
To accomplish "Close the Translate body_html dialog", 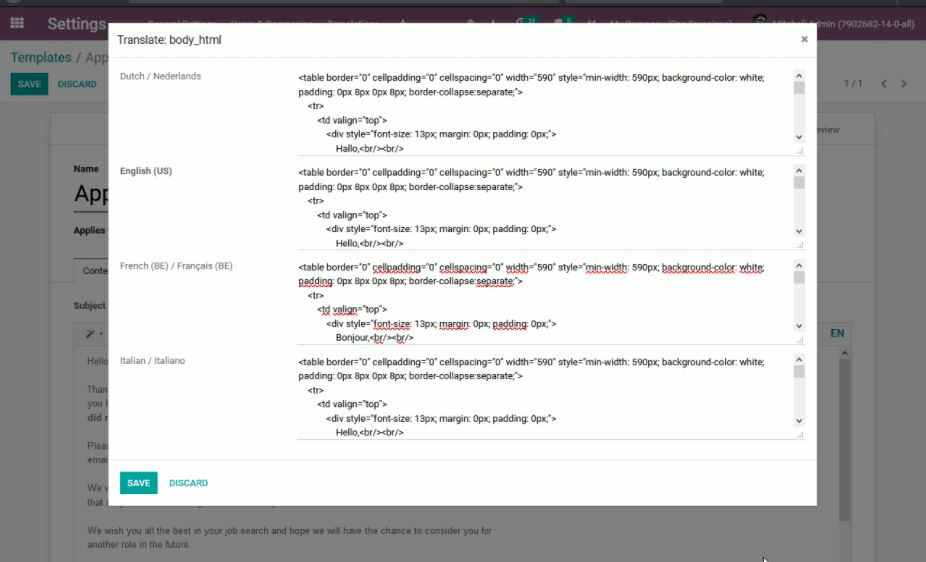I will (804, 40).
